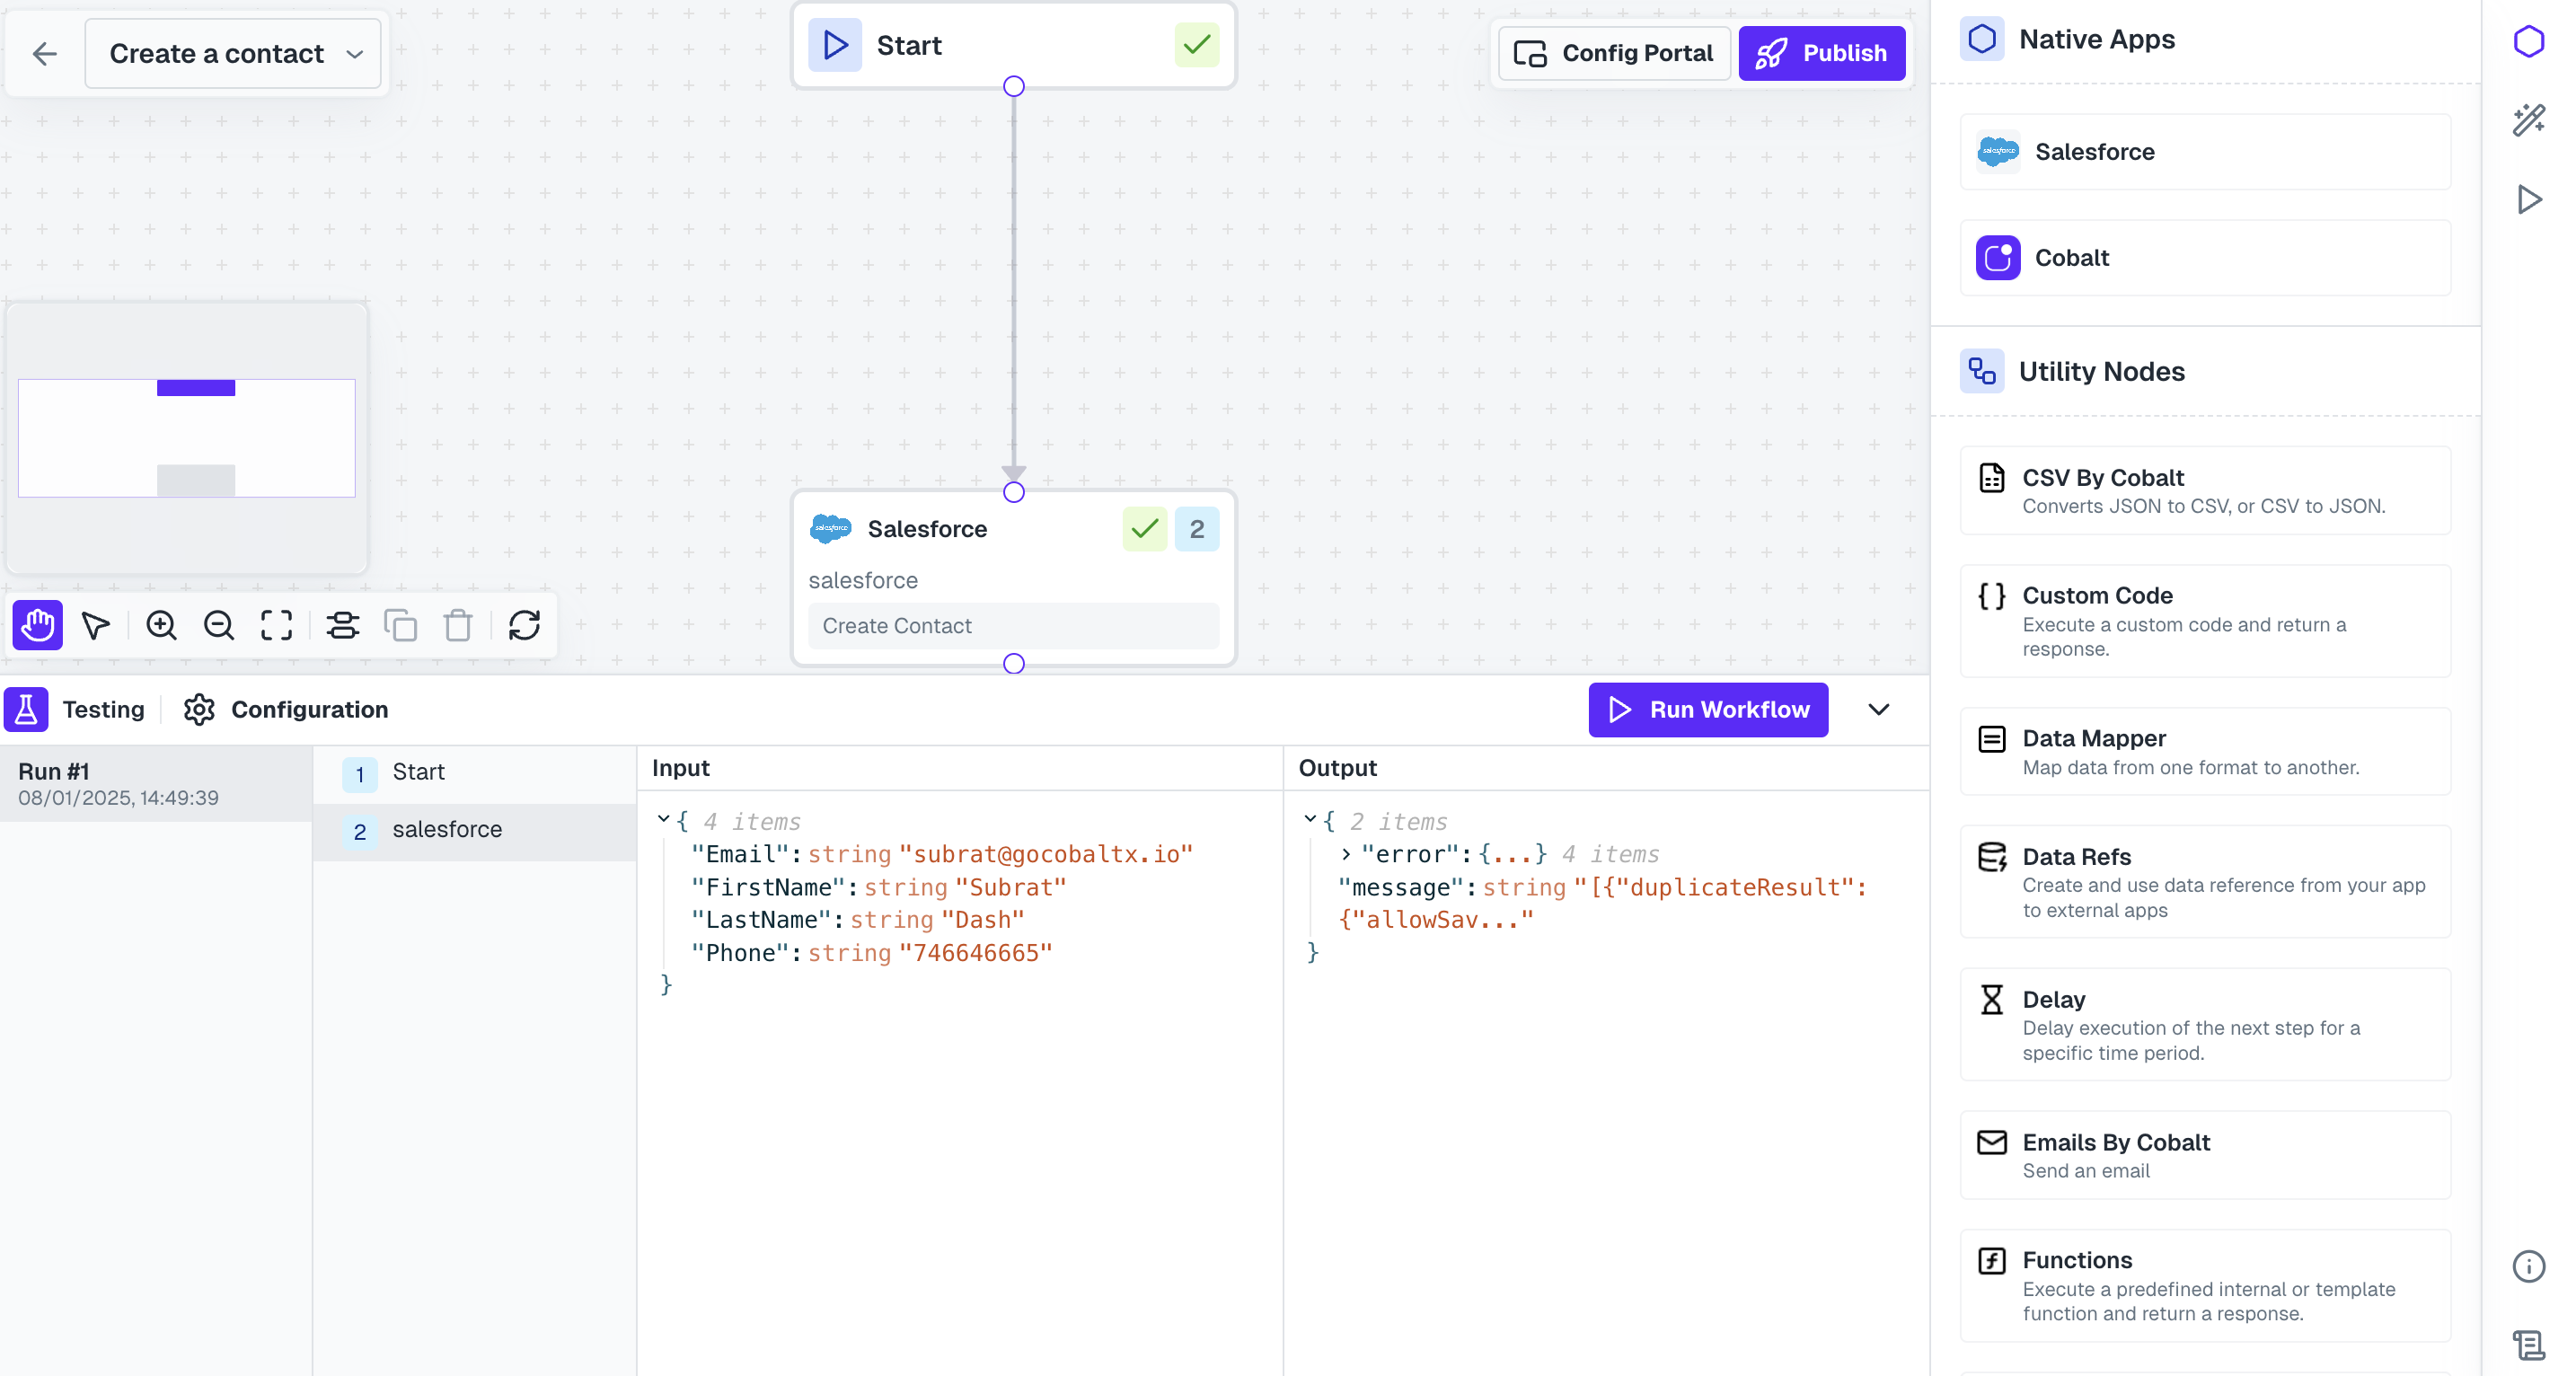
Task: Zoom out on the canvas
Action: pyautogui.click(x=219, y=626)
